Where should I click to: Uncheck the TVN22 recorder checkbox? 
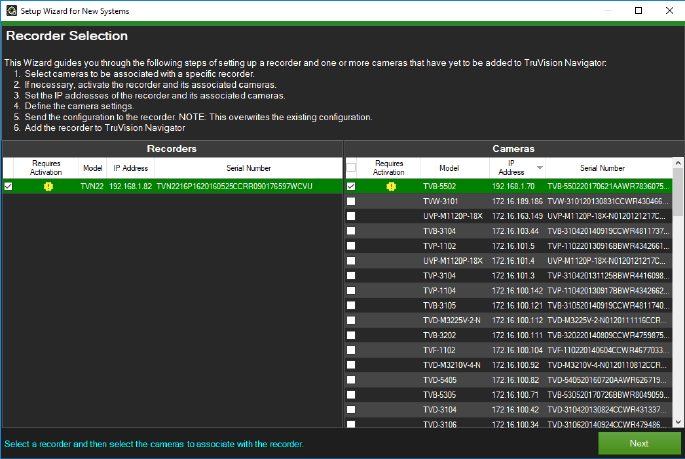tap(8, 186)
